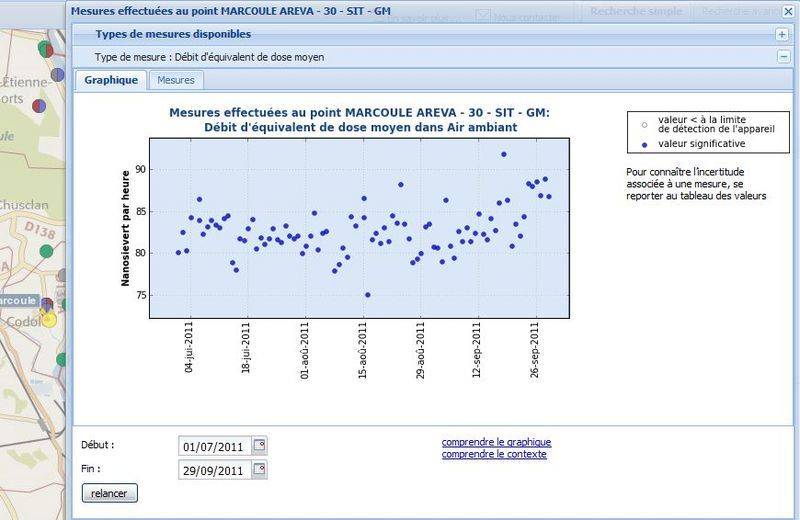Screen dimensions: 800x520
Task: Close the Mesures effectuées dialog
Action: click(788, 11)
